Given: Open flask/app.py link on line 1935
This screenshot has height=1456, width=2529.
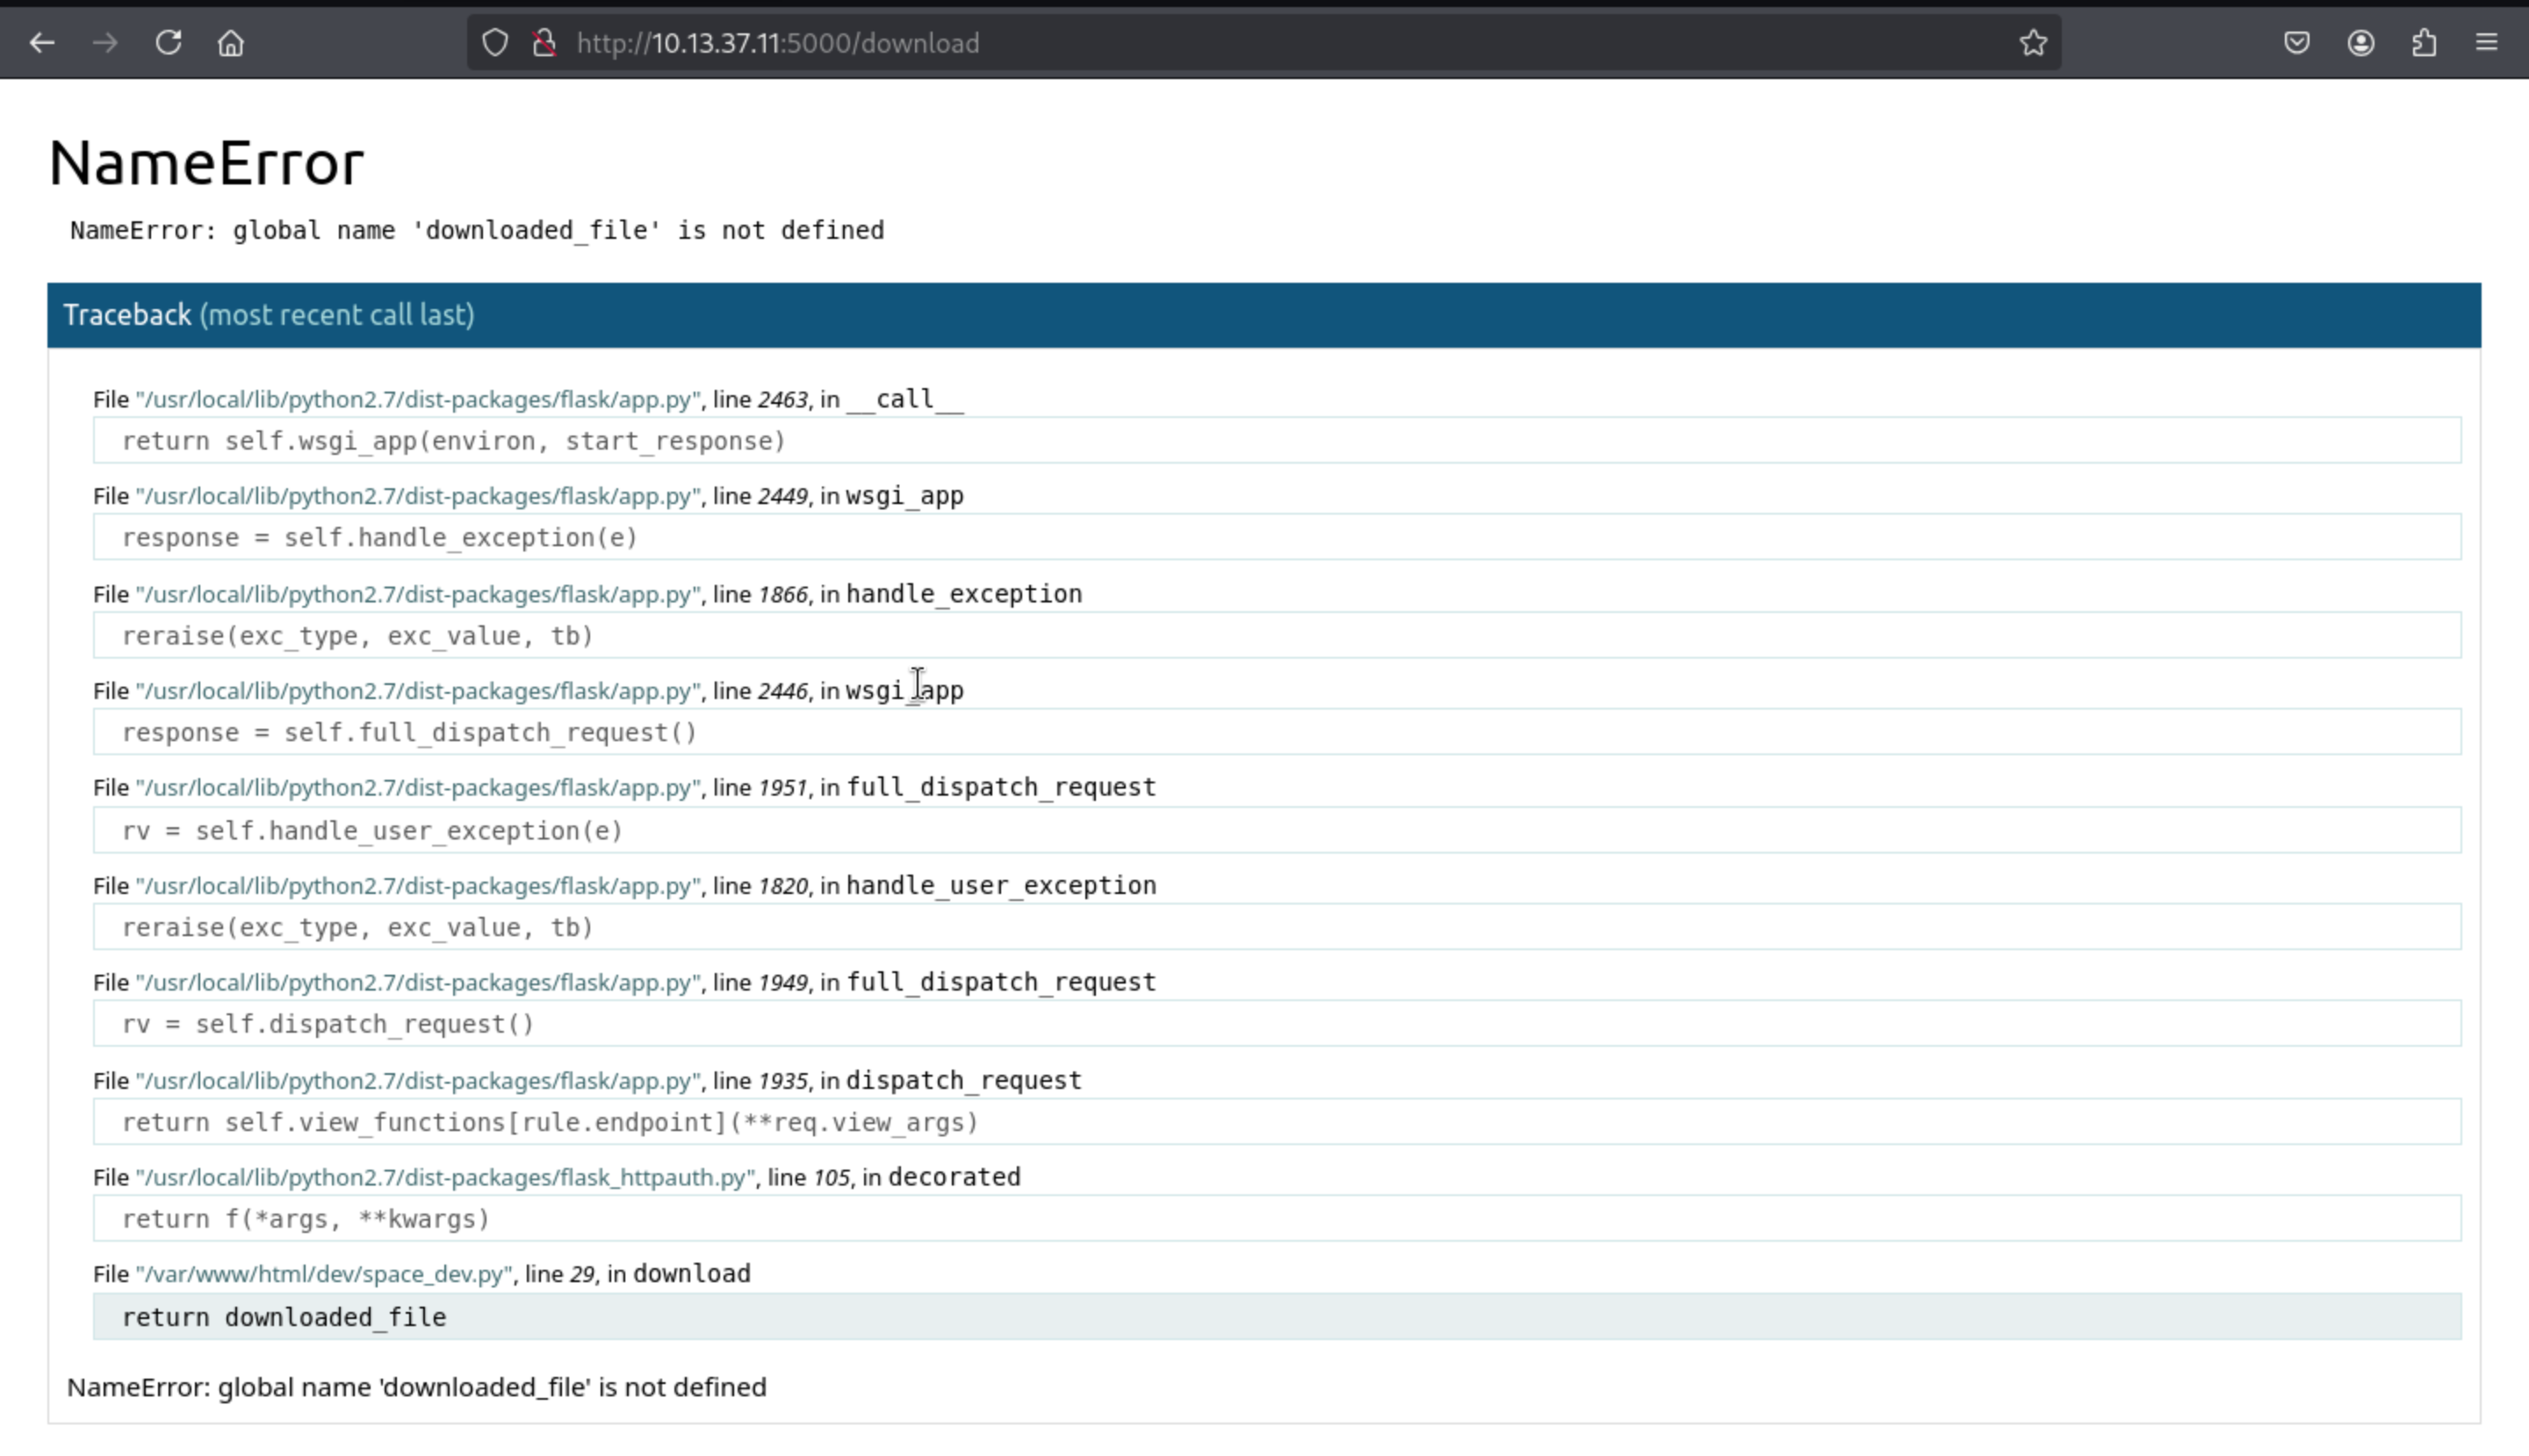Looking at the screenshot, I should click(x=418, y=1082).
